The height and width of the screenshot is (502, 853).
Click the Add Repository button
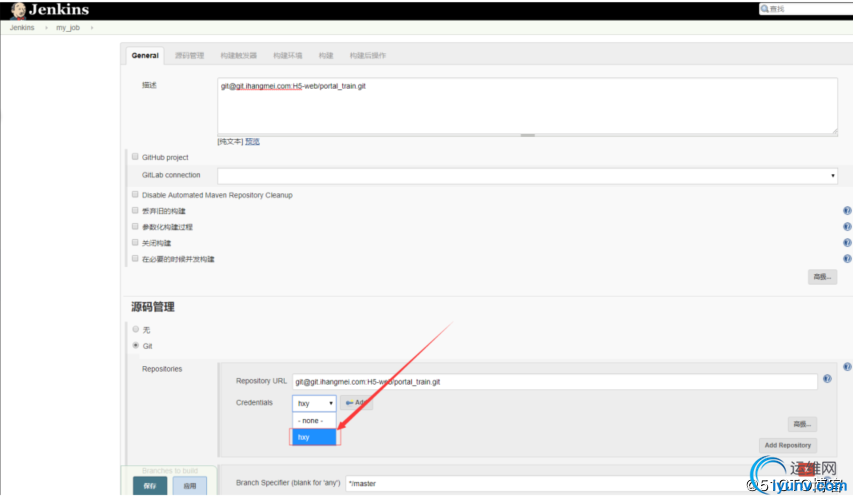point(788,445)
